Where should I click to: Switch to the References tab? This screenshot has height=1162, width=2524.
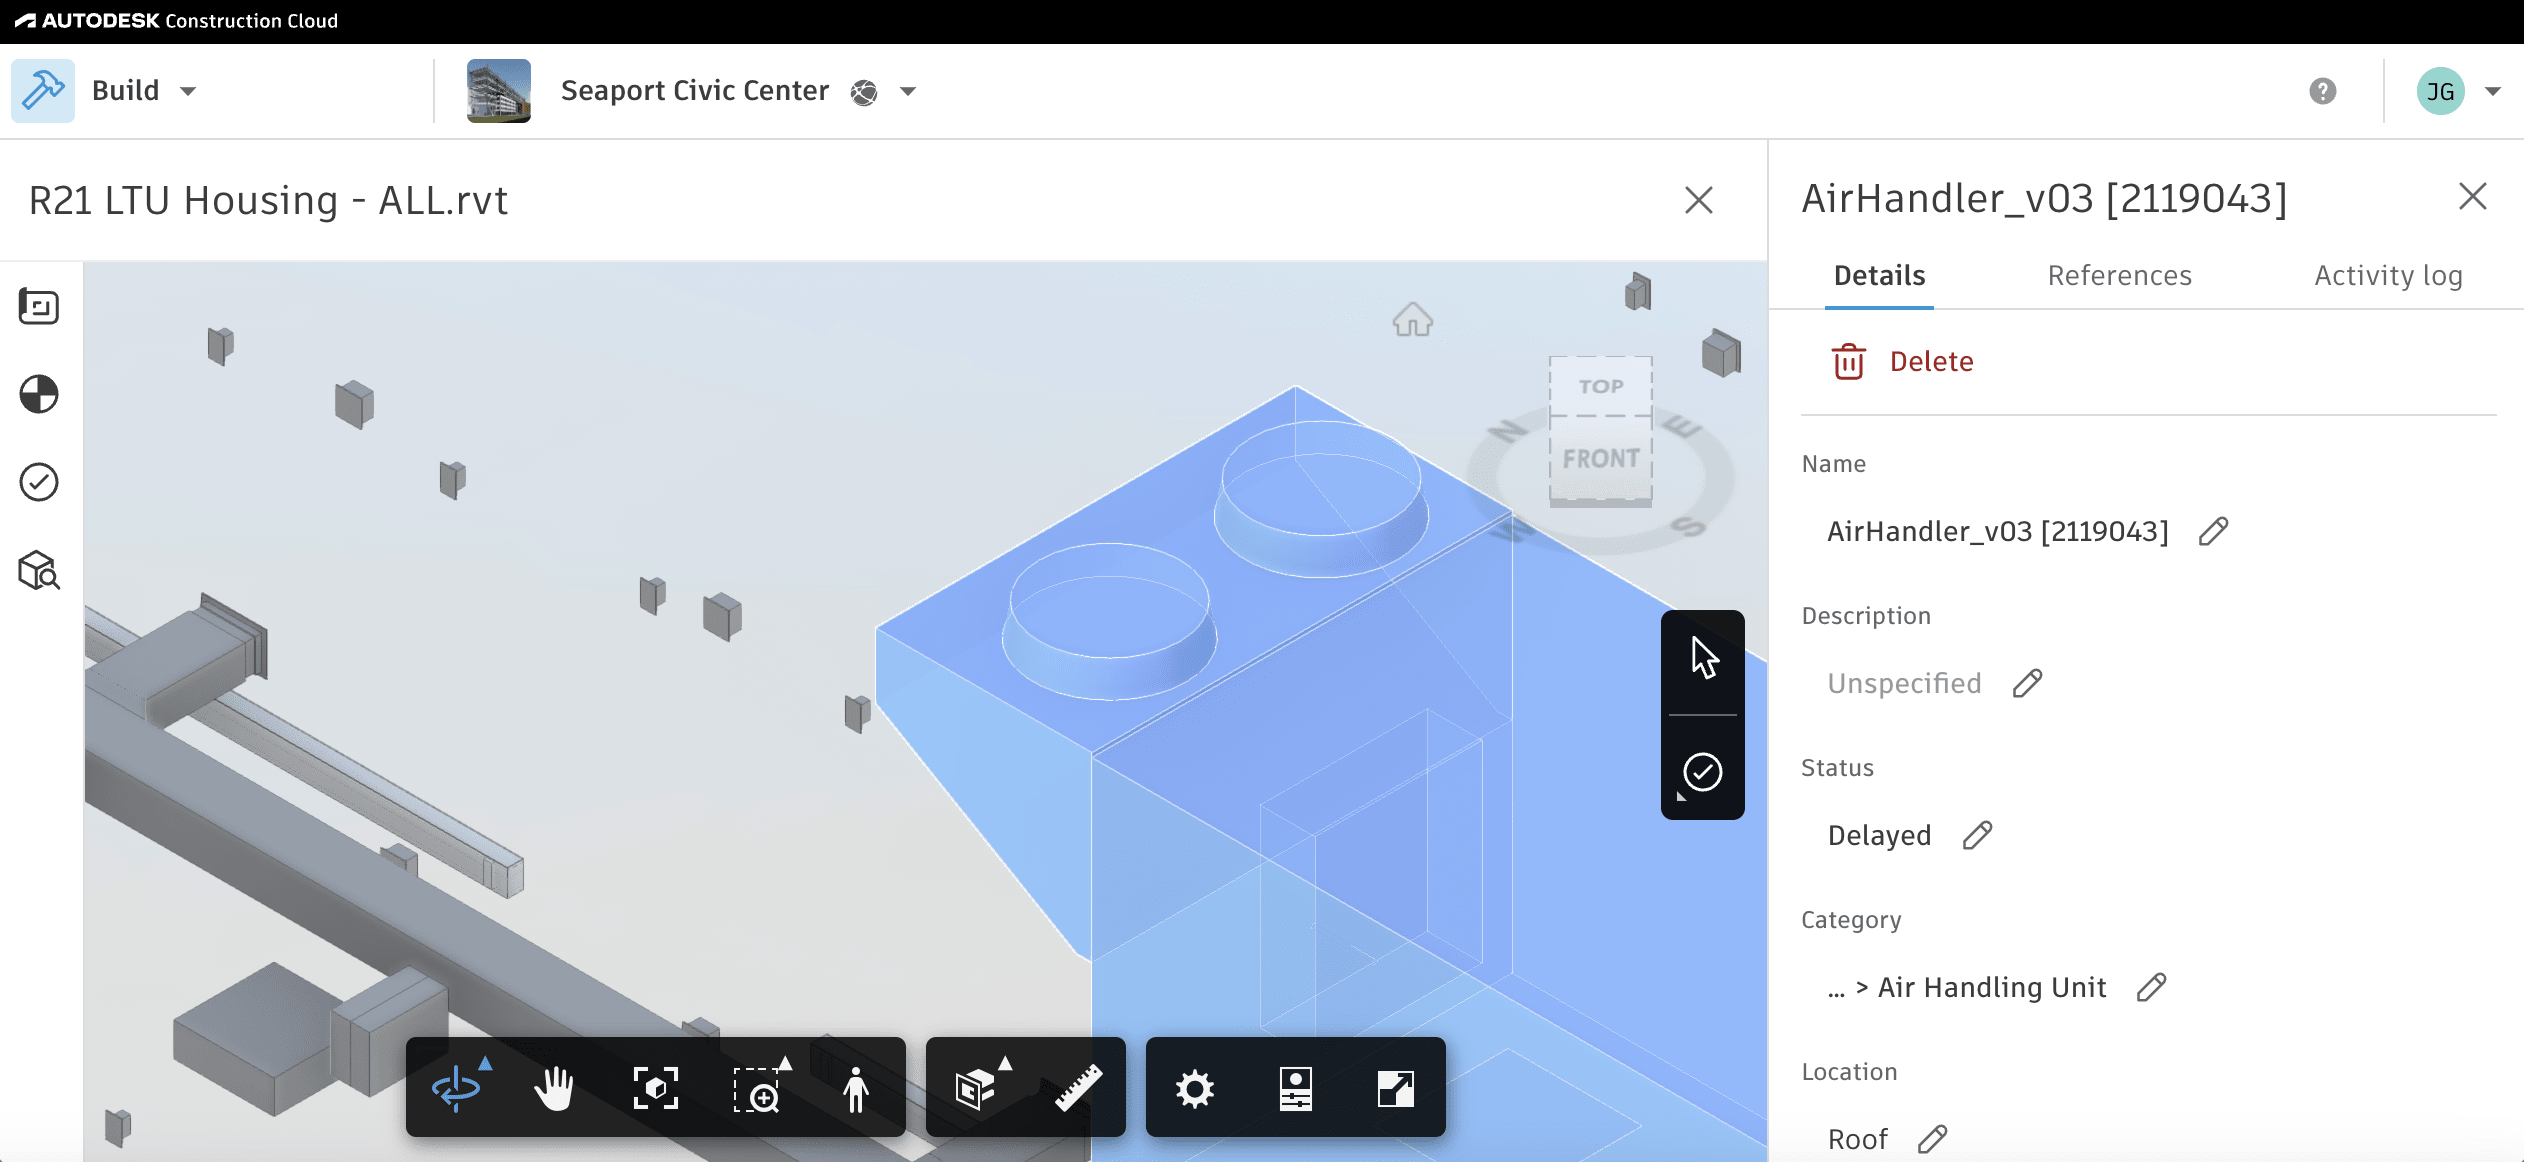point(2119,275)
